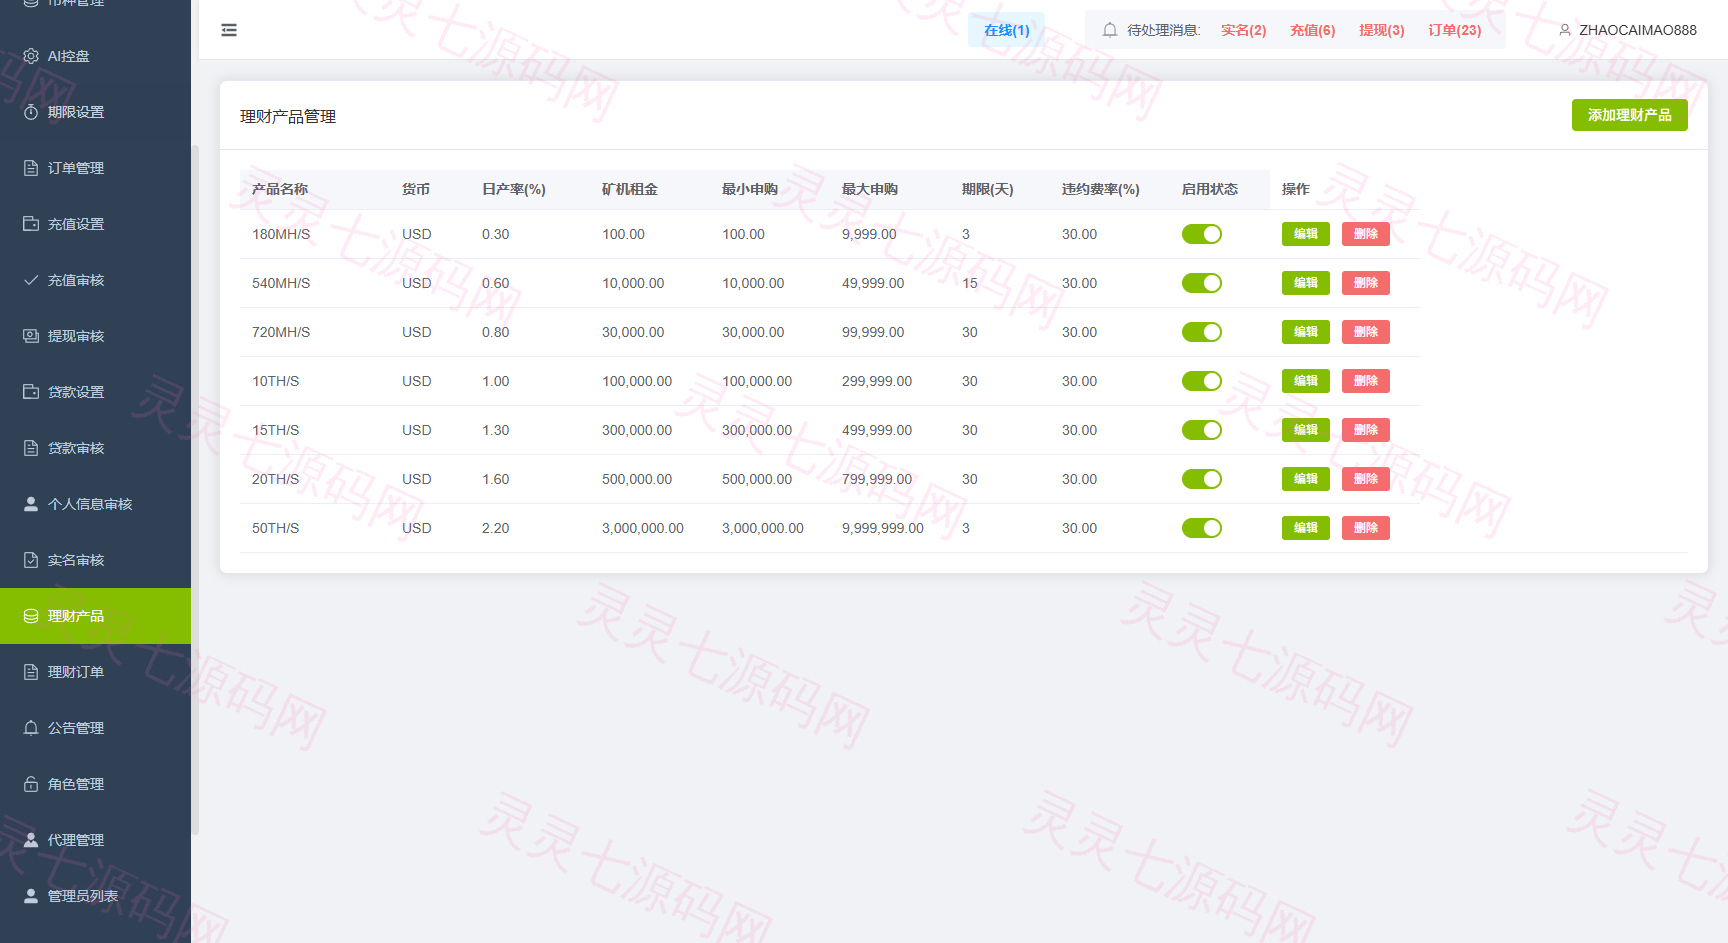1728x943 pixels.
Task: Open pending 订单(23) messages link
Action: pyautogui.click(x=1454, y=30)
